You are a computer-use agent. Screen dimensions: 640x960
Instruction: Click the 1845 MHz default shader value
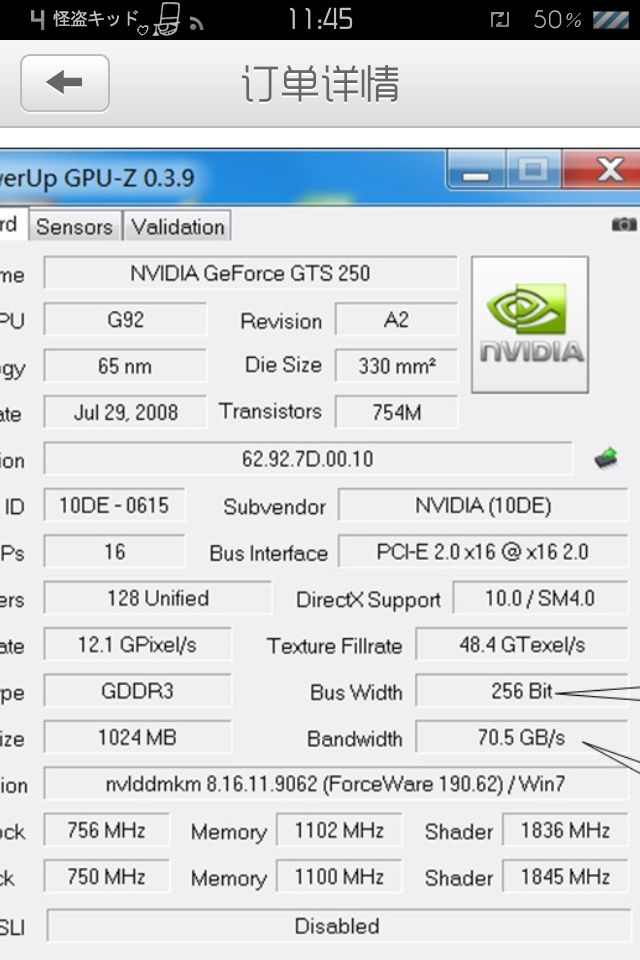565,877
